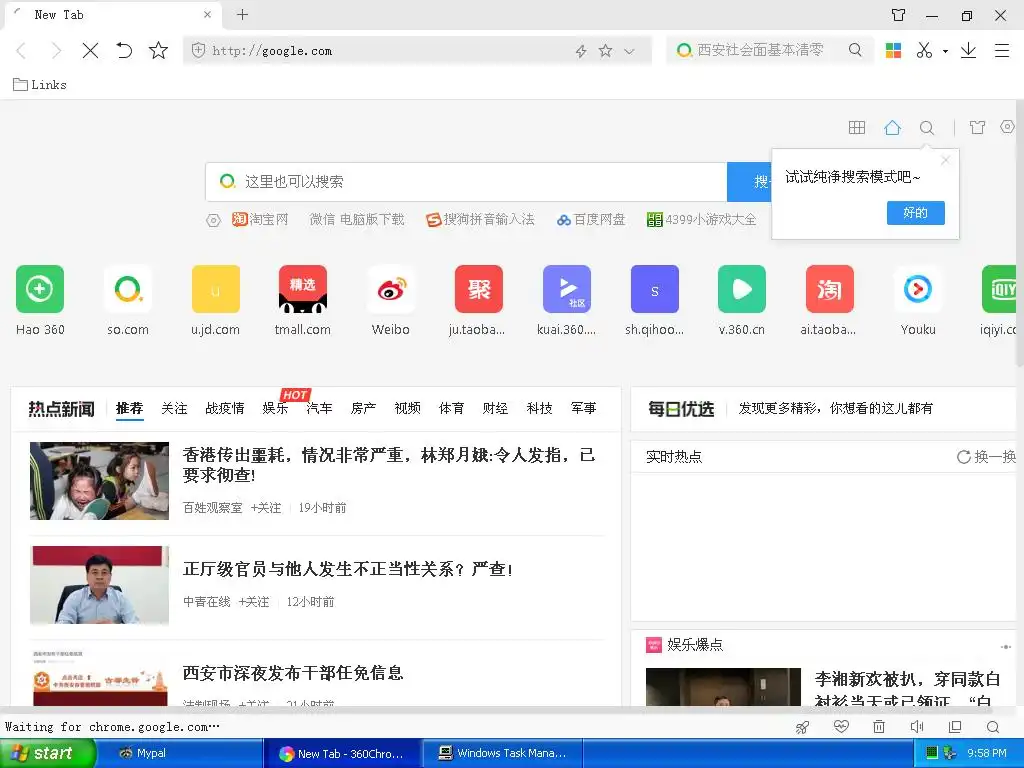Open the 正厅级官员 news headline
The image size is (1024, 768).
point(347,569)
